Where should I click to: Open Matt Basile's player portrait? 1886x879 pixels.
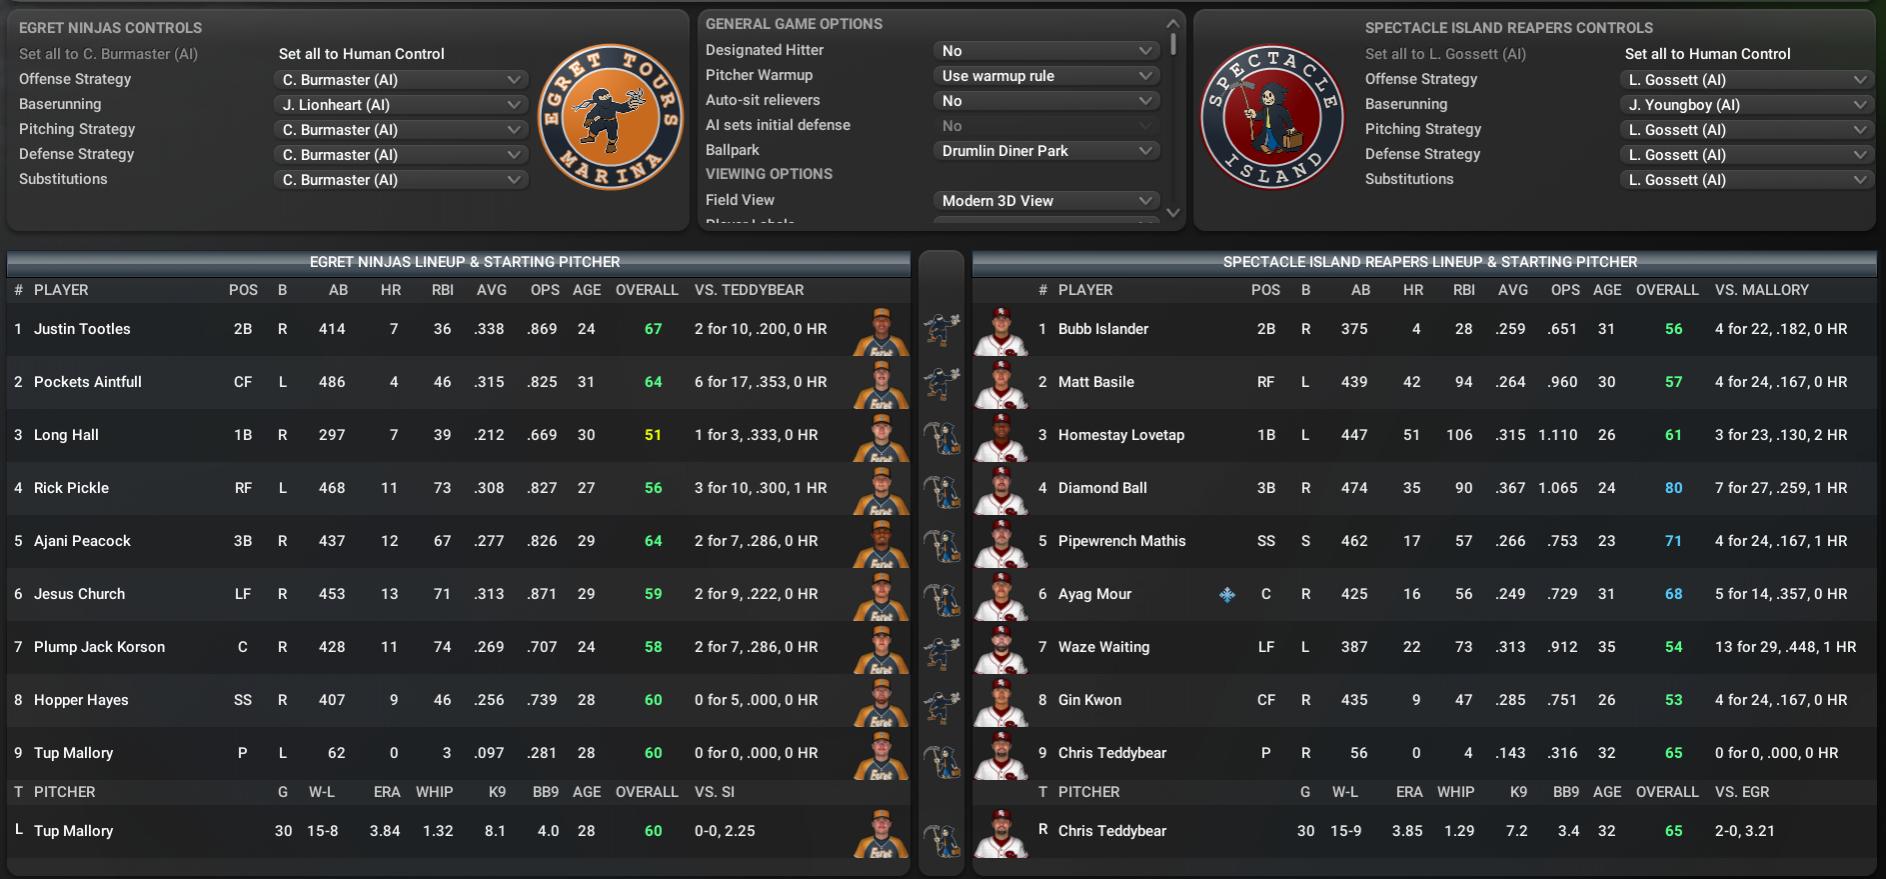pyautogui.click(x=1001, y=383)
